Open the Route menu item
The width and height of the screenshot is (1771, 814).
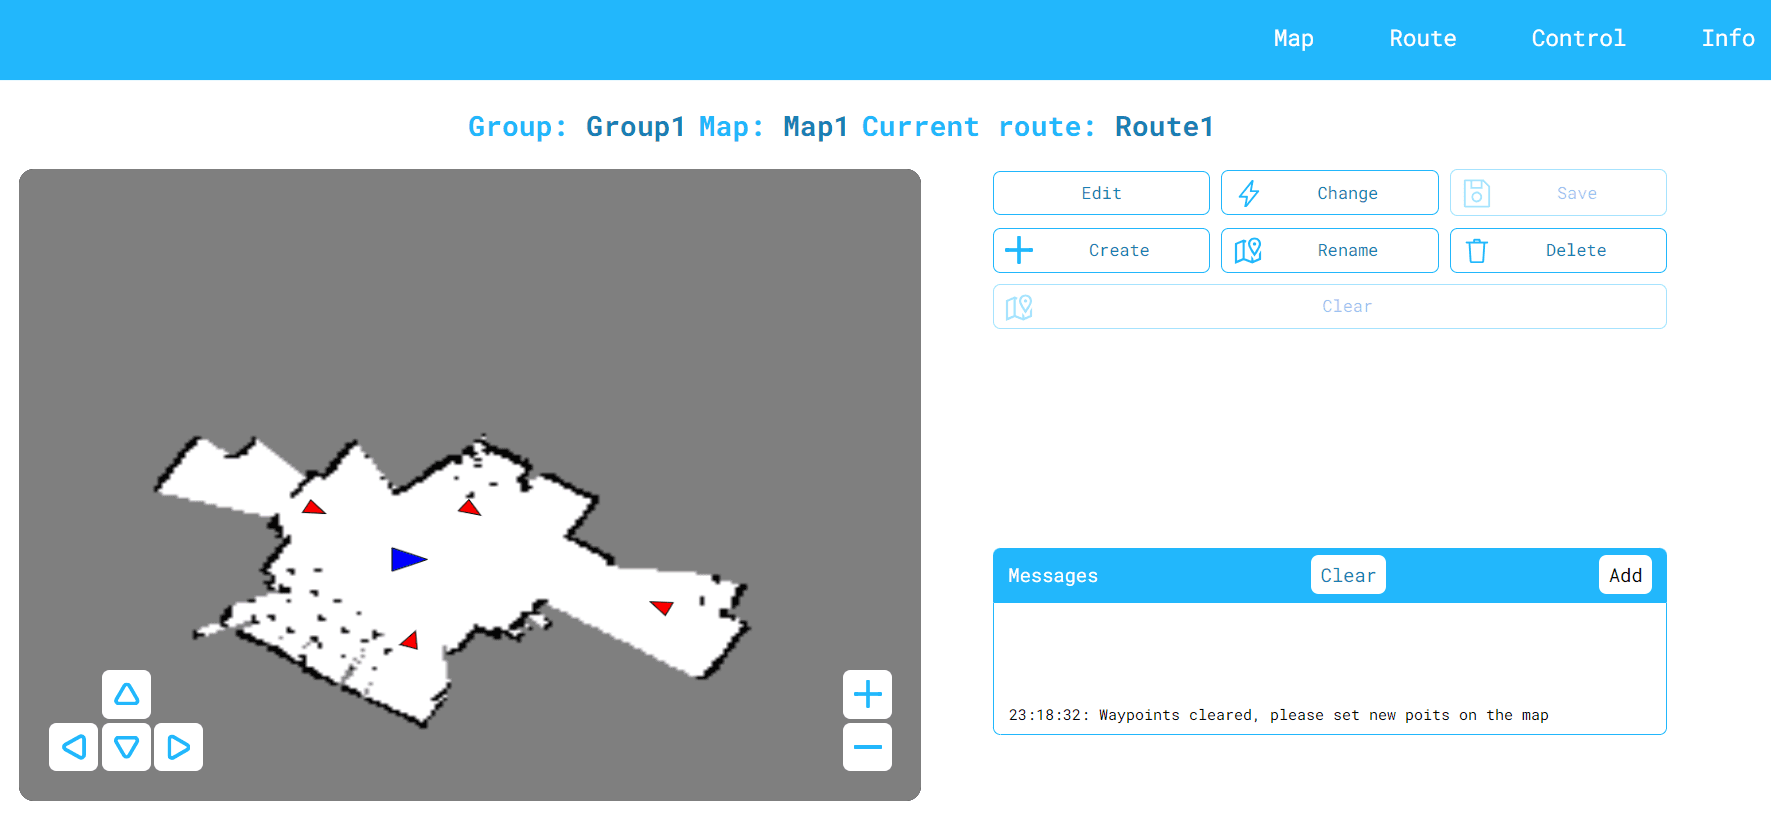1422,39
